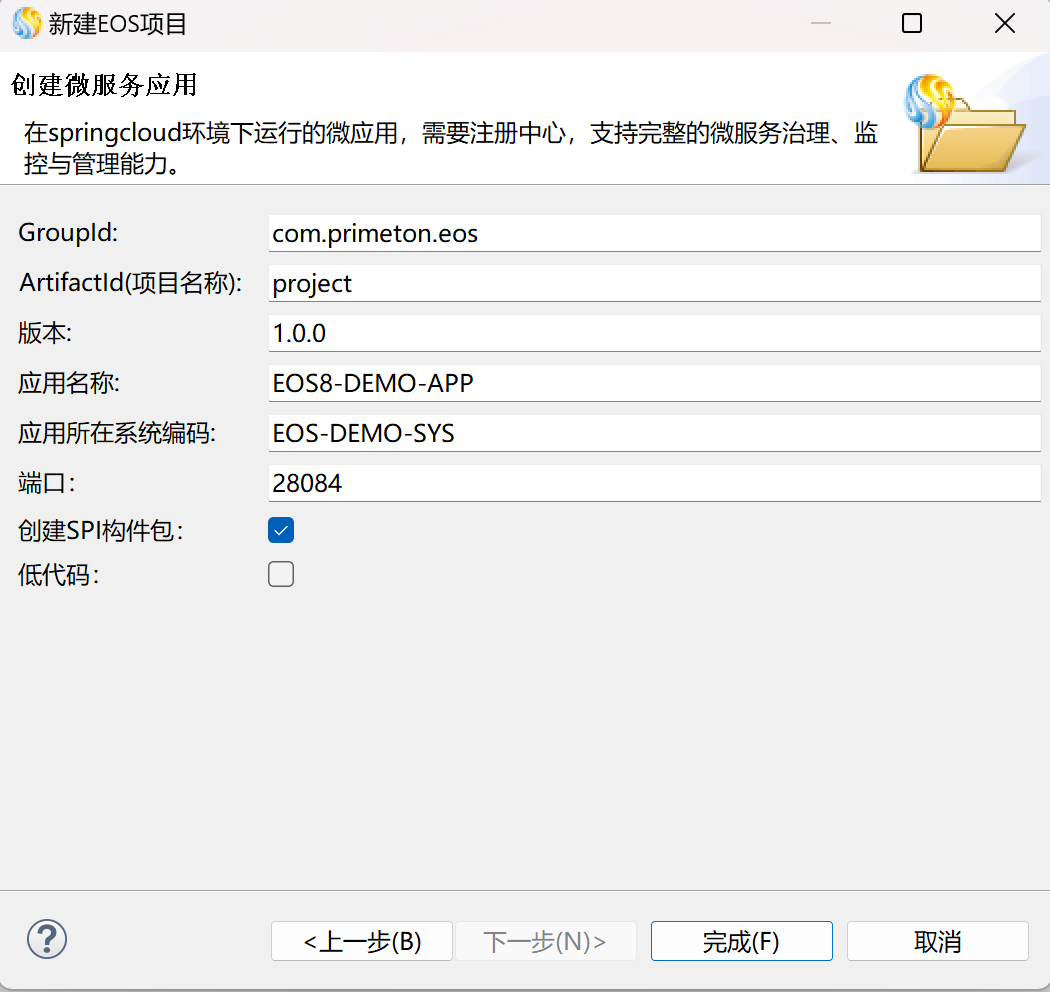Enable the 低代码 checkbox

(281, 574)
